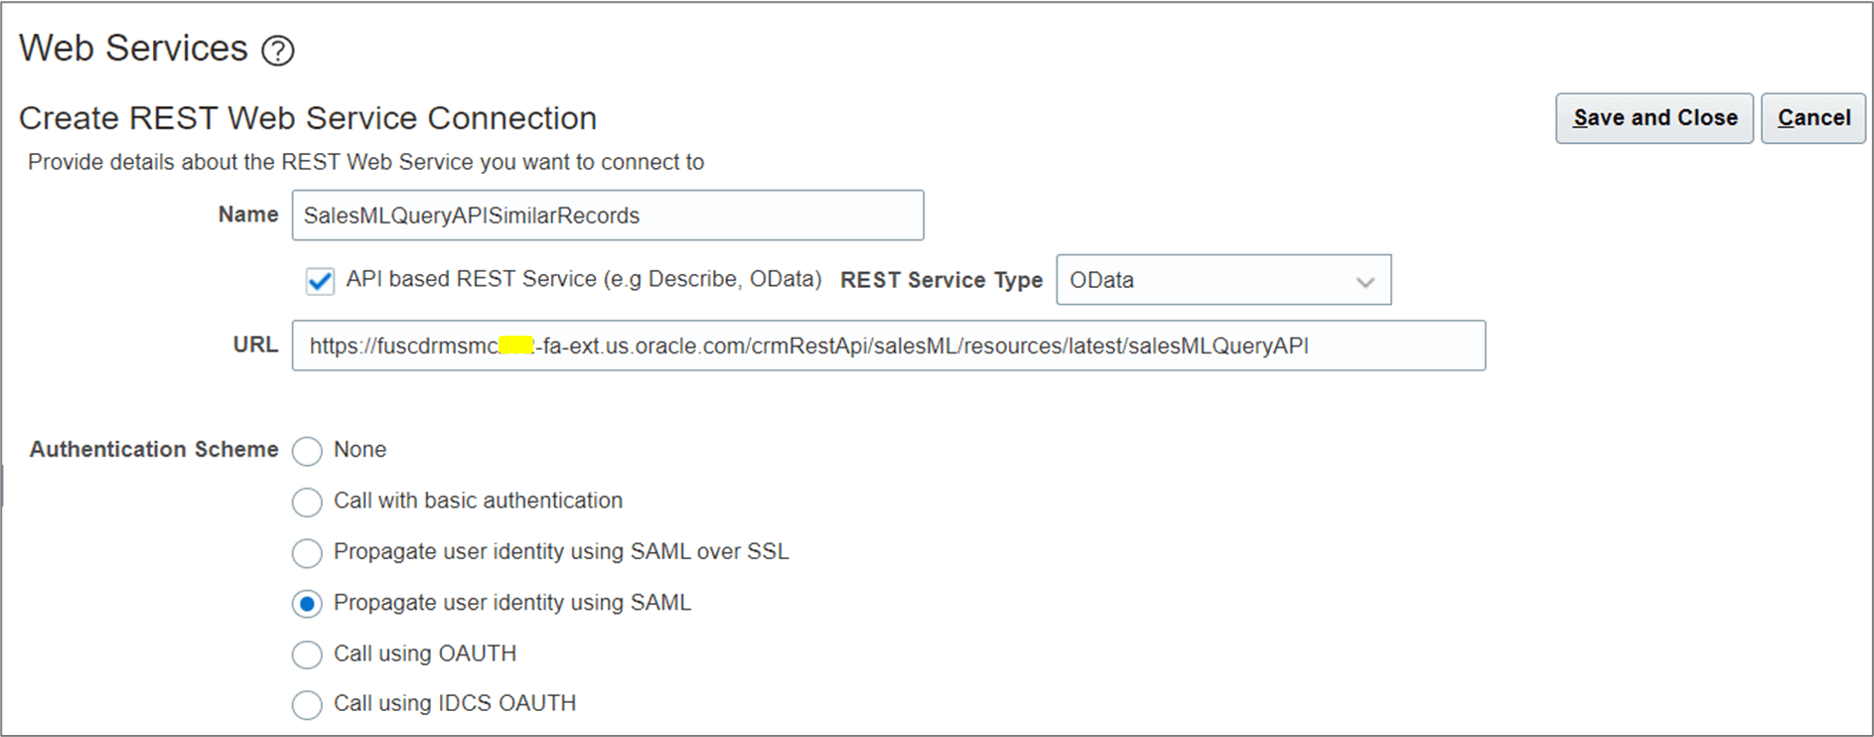The height and width of the screenshot is (737, 1874).
Task: Click inside the Name input field
Action: [x=606, y=215]
